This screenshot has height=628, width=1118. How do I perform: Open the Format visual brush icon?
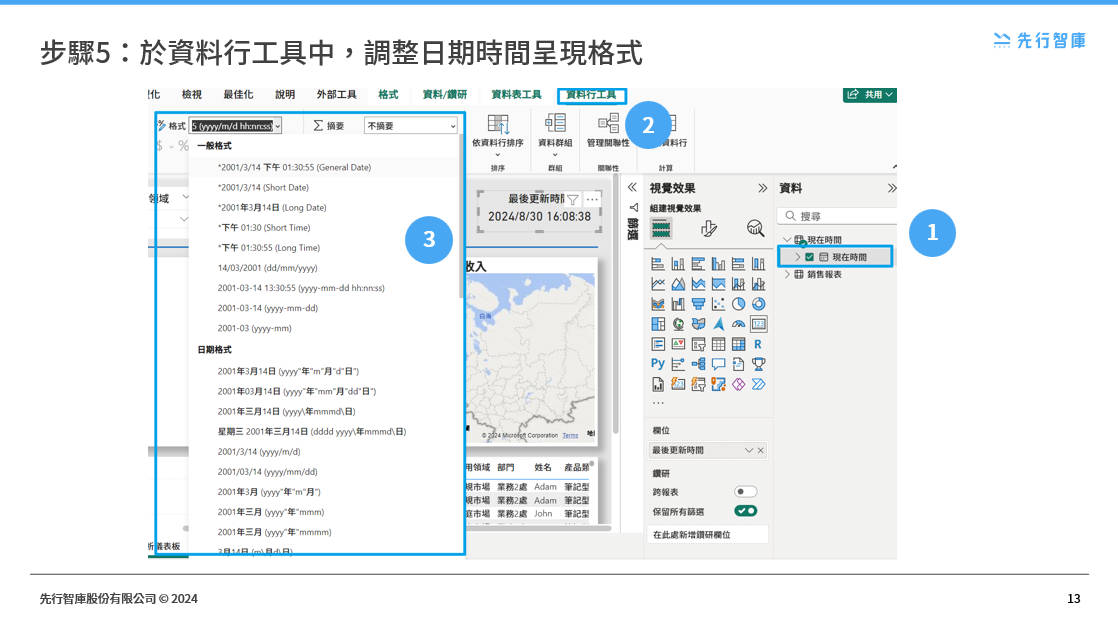click(709, 229)
